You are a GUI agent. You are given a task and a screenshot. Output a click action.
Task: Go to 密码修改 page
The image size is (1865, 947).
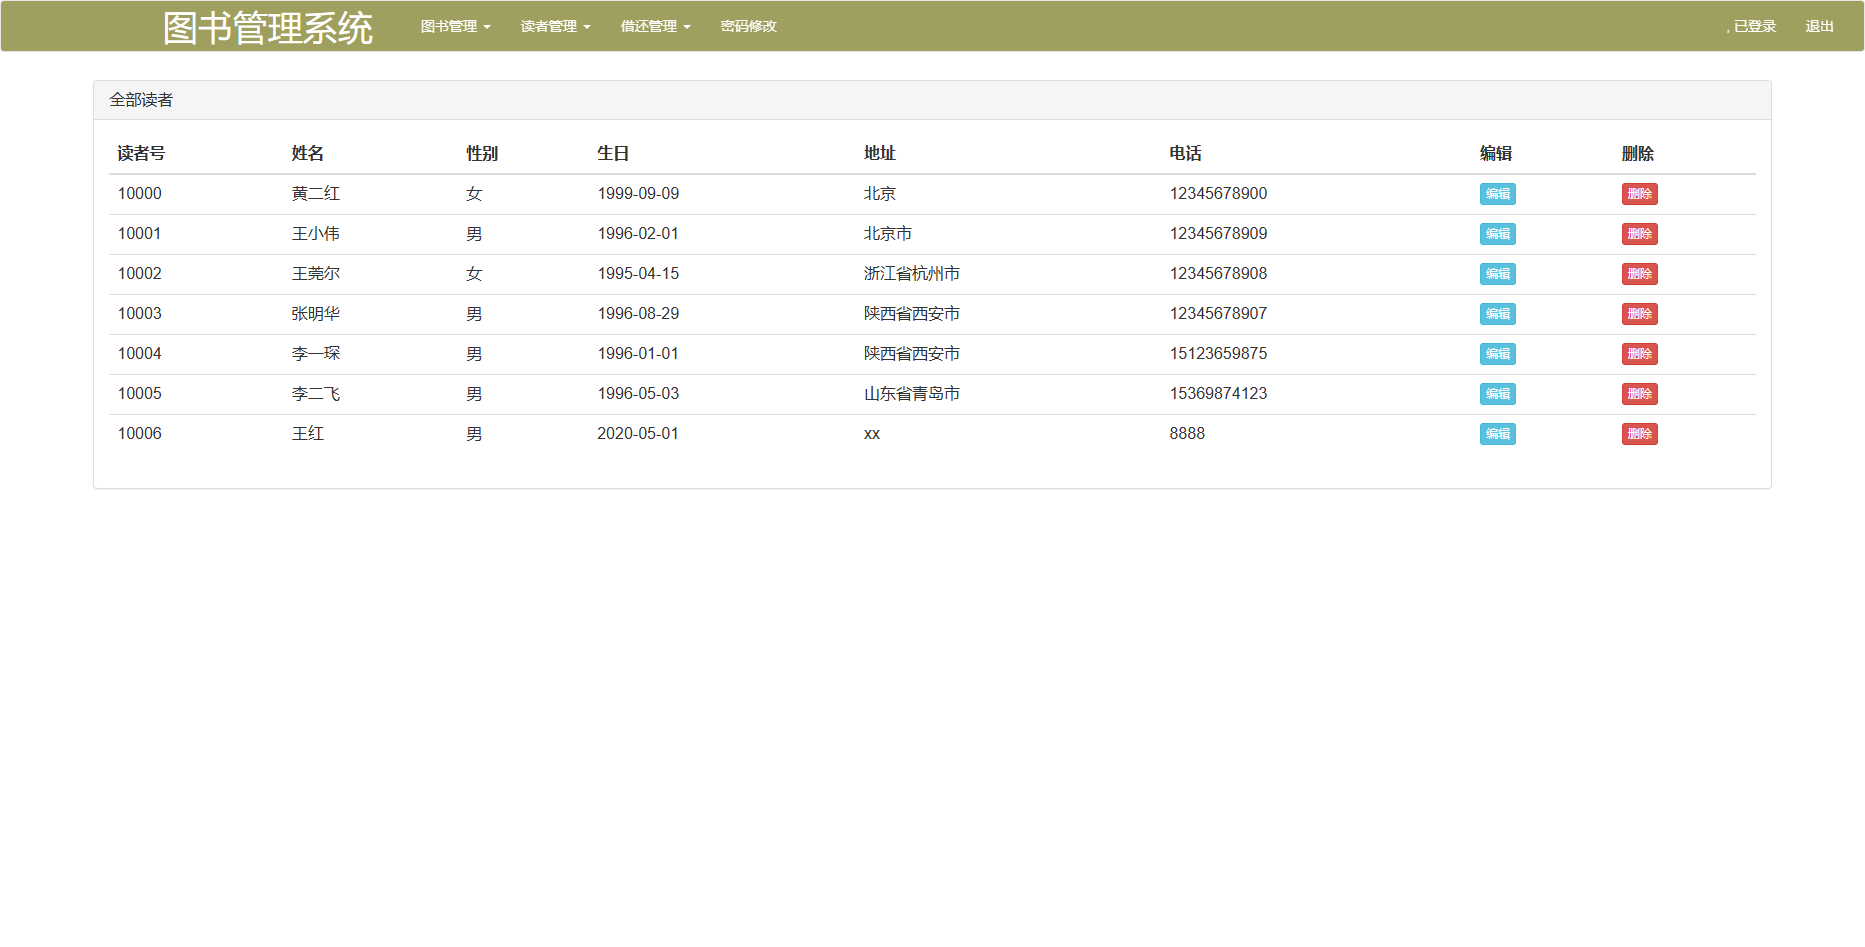(748, 26)
